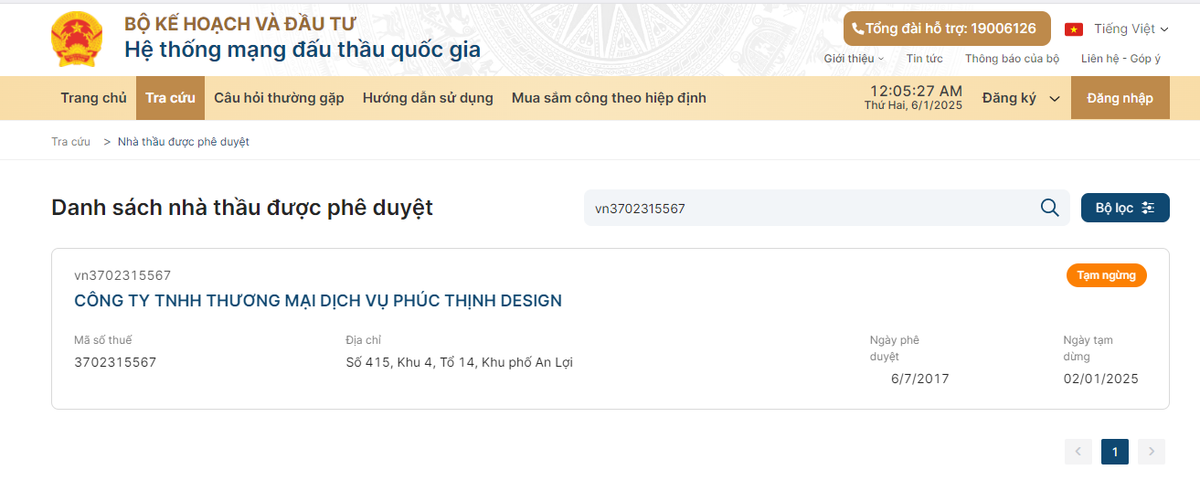Click the Tạm ngừng status badge
Viewport: 1200px width, 483px height.
[x=1107, y=275]
